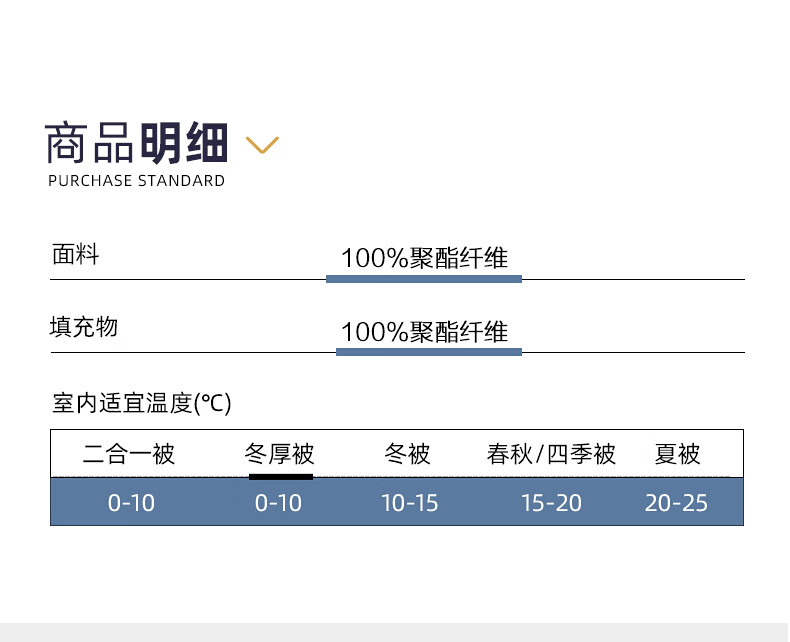The height and width of the screenshot is (642, 790).
Task: Click the 室内适宜温度(℃) label
Action: pyautogui.click(x=142, y=403)
